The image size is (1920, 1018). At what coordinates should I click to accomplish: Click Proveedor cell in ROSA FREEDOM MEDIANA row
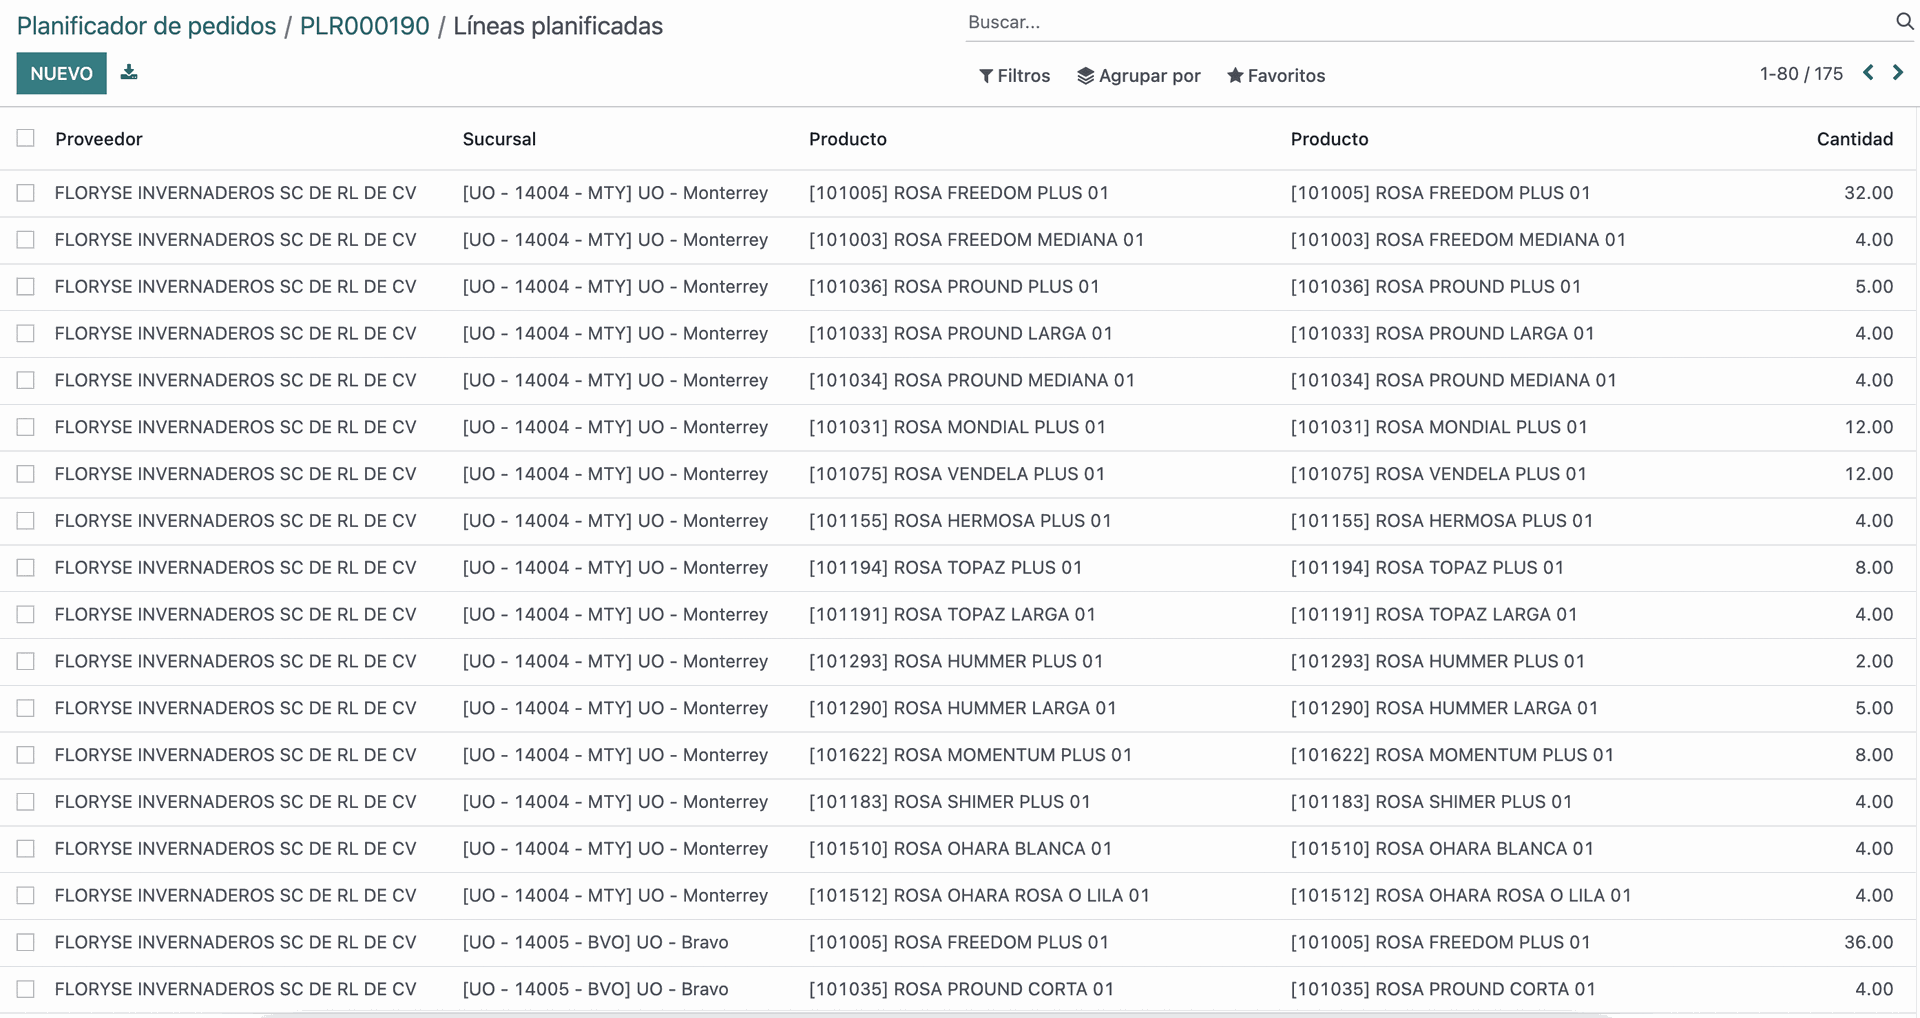(x=235, y=240)
